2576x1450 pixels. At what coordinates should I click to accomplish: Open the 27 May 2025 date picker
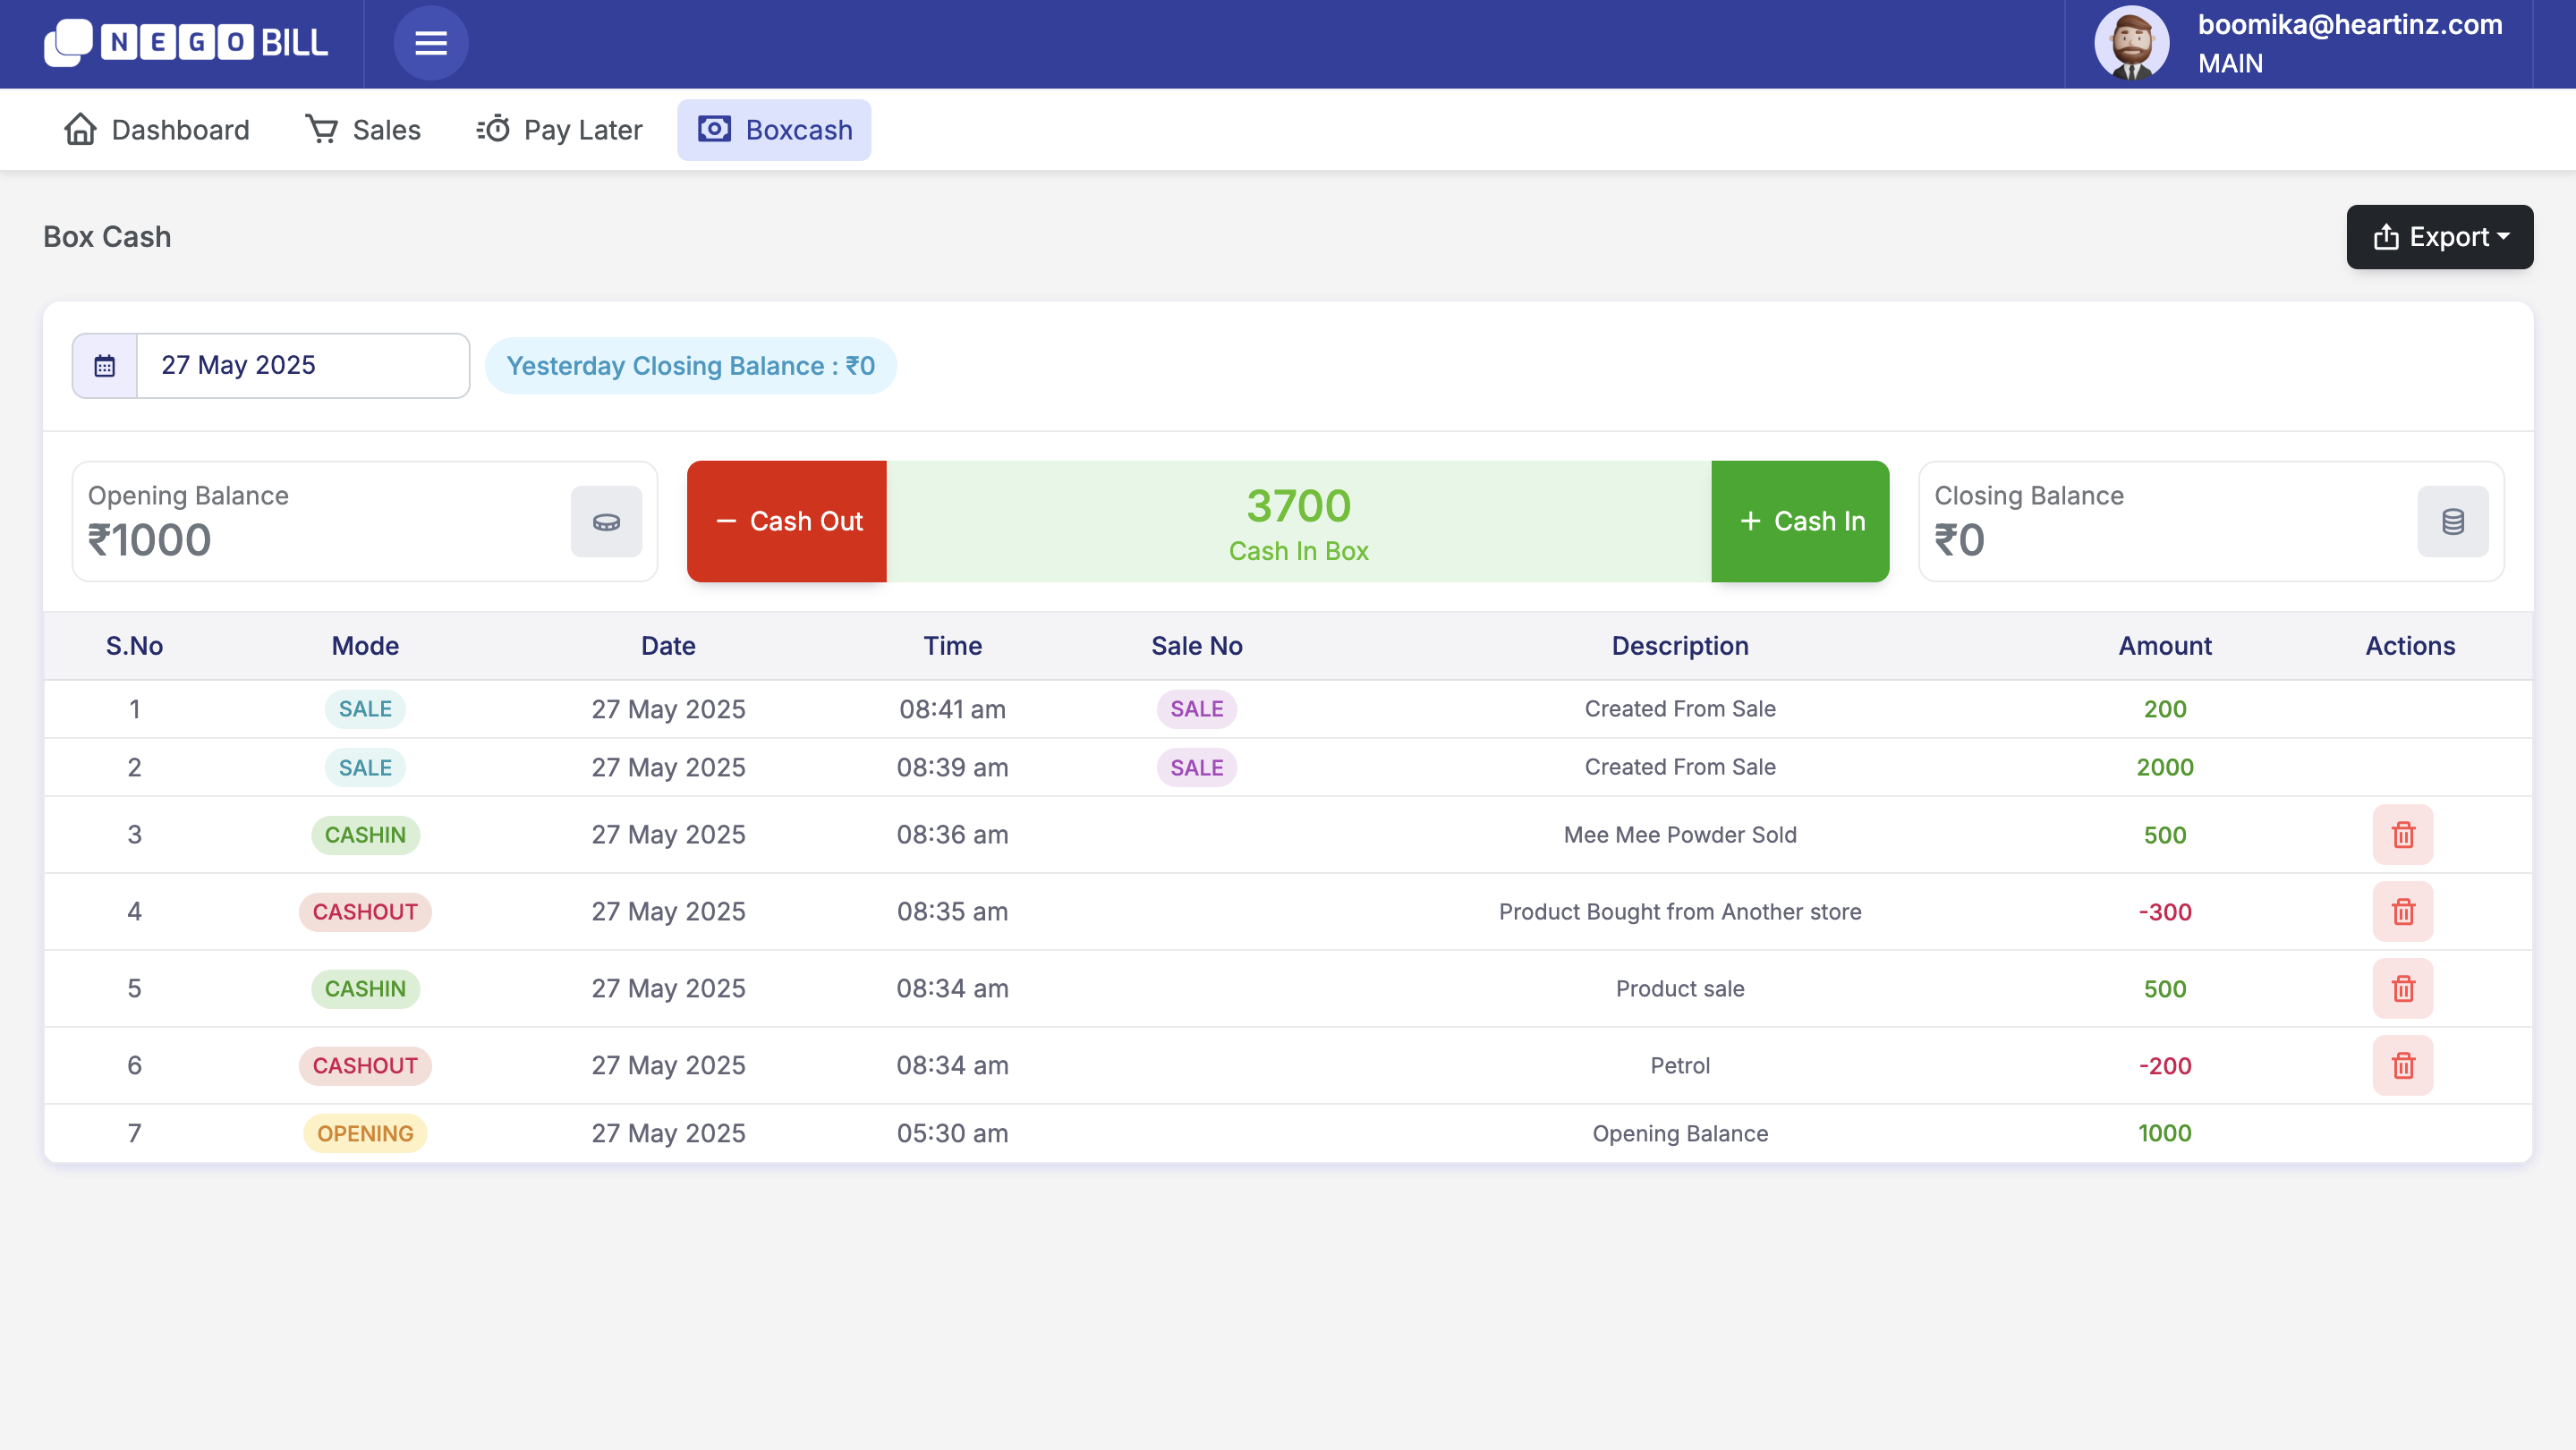point(302,366)
